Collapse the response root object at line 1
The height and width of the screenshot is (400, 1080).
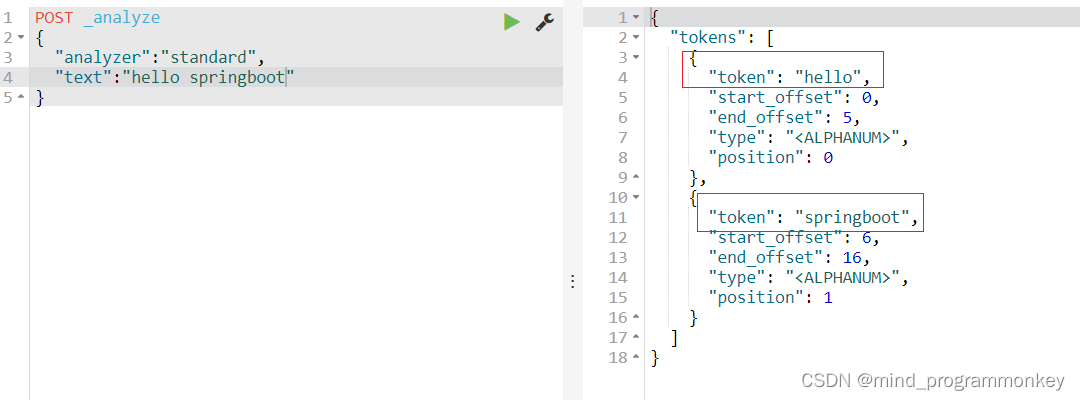tap(636, 17)
